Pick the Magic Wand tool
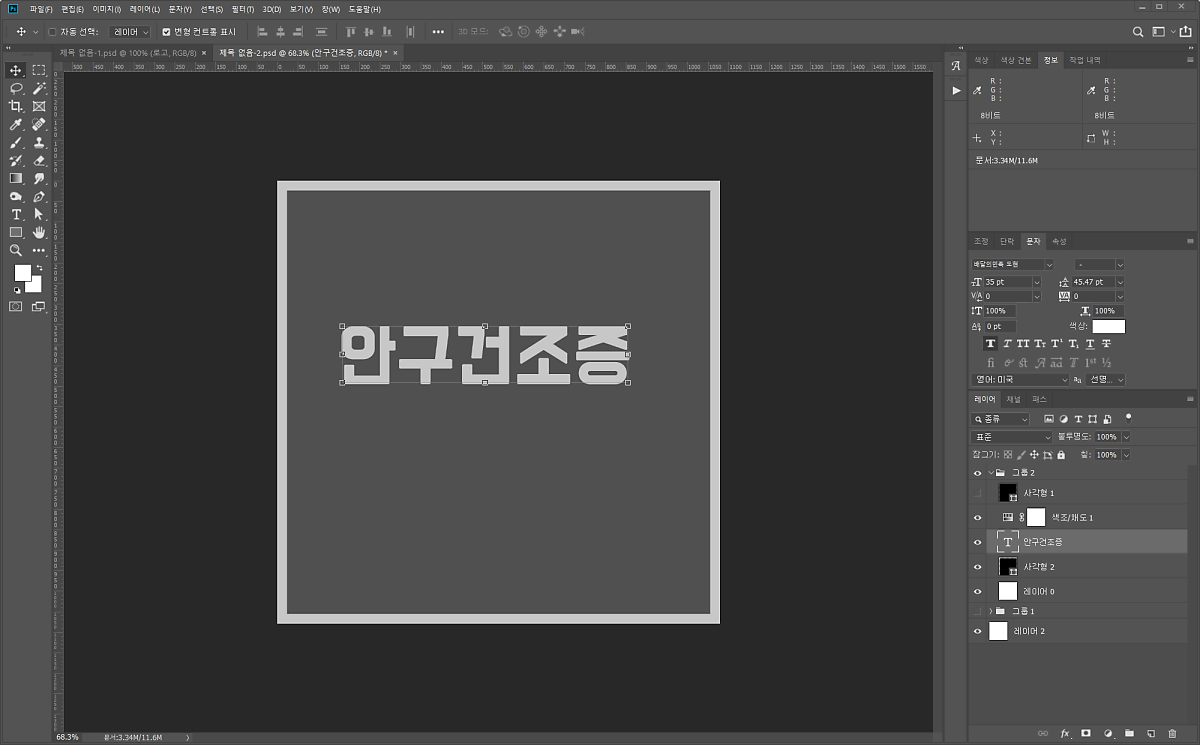The width and height of the screenshot is (1200, 745). (x=39, y=88)
